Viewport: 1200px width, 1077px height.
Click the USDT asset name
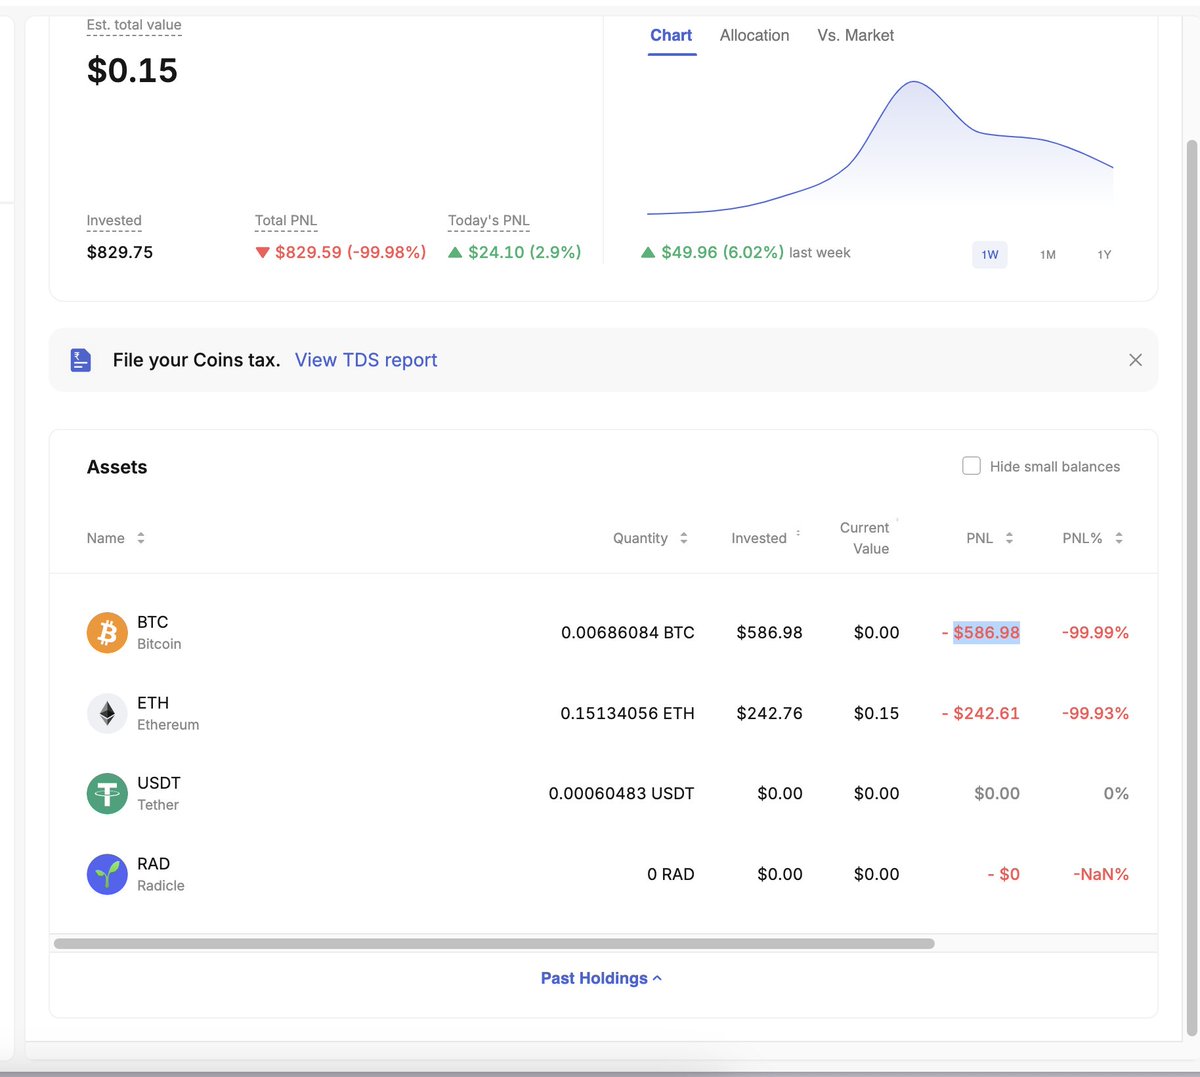(x=159, y=783)
